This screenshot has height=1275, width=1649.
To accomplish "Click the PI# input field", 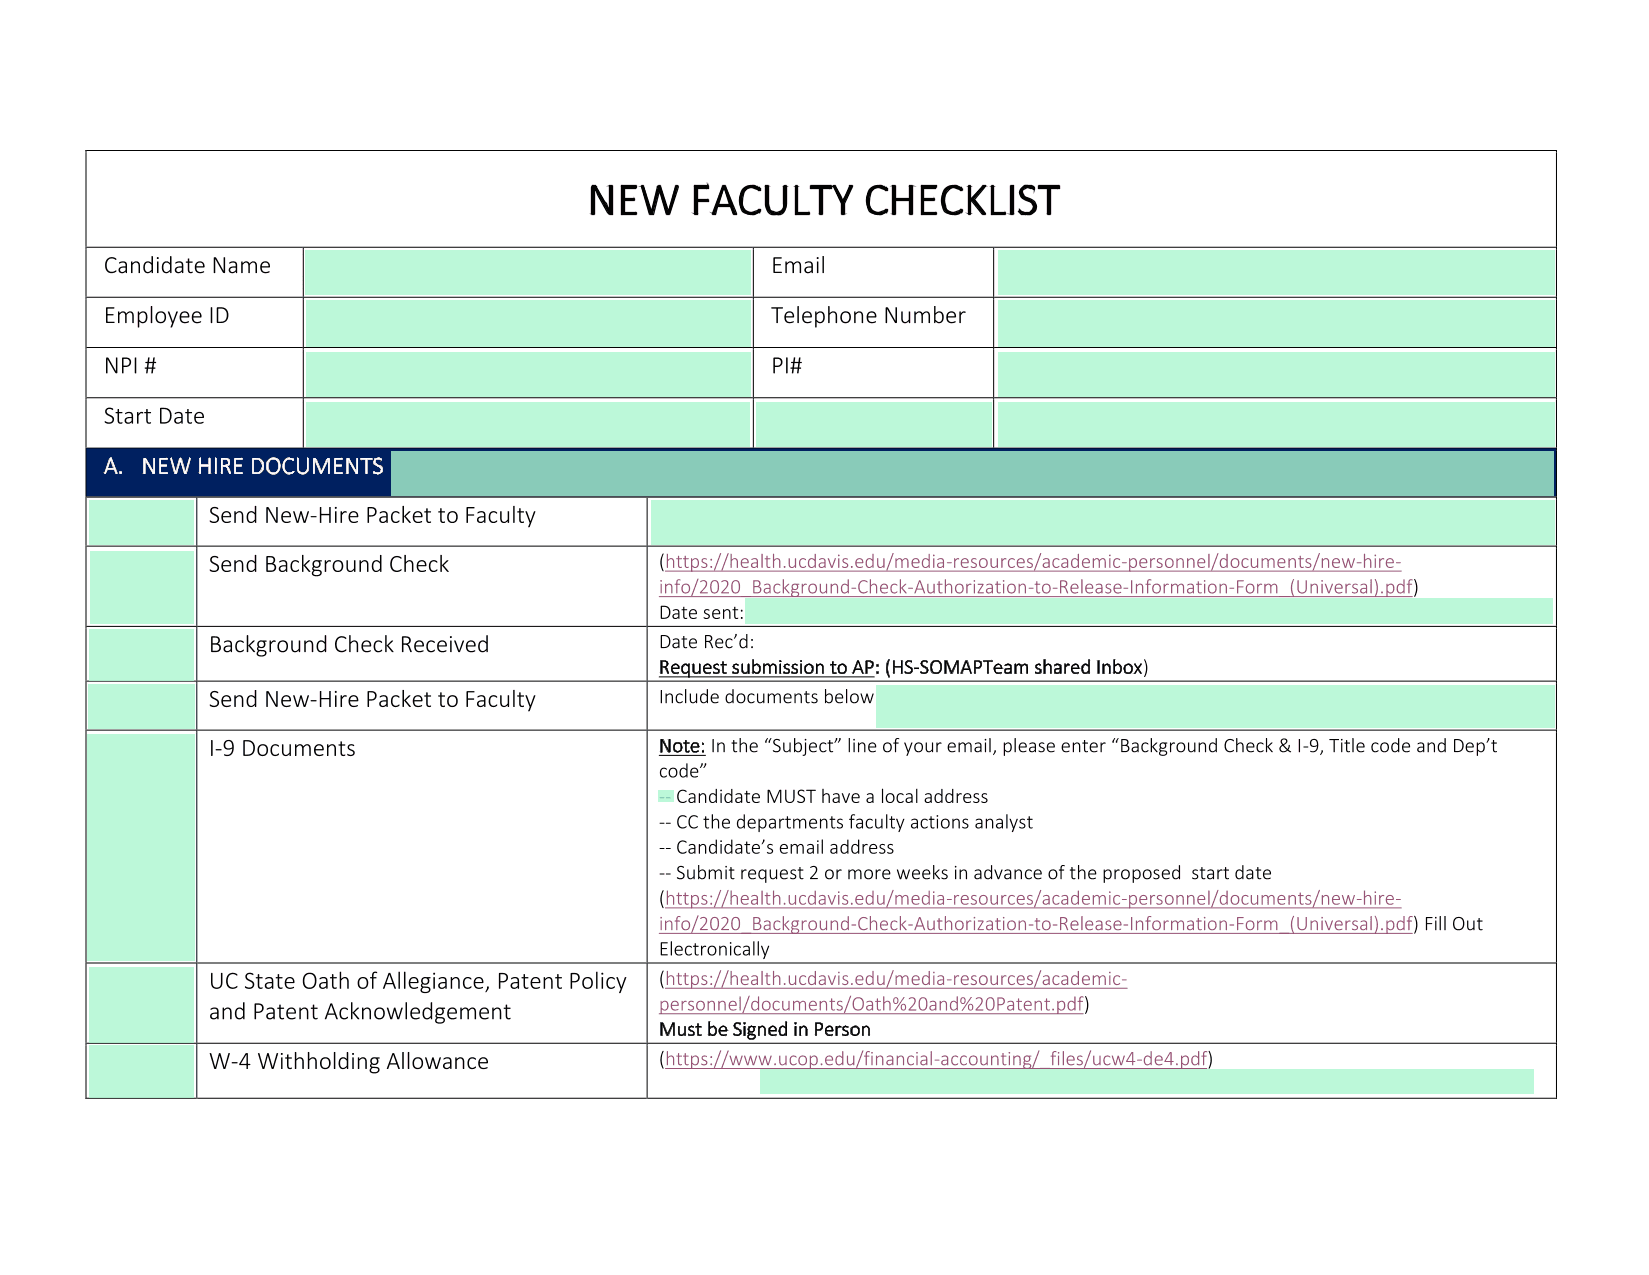I will (1275, 372).
